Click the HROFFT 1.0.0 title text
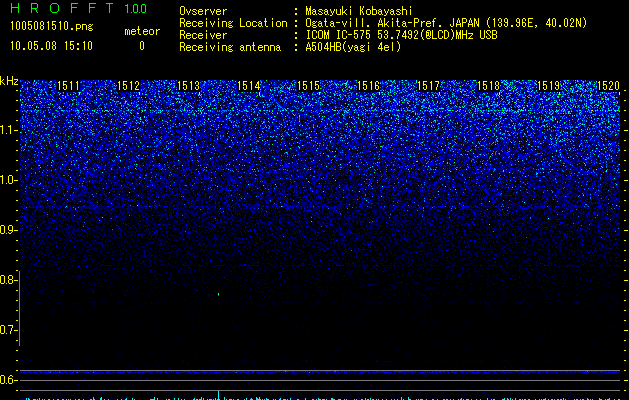 coord(78,8)
